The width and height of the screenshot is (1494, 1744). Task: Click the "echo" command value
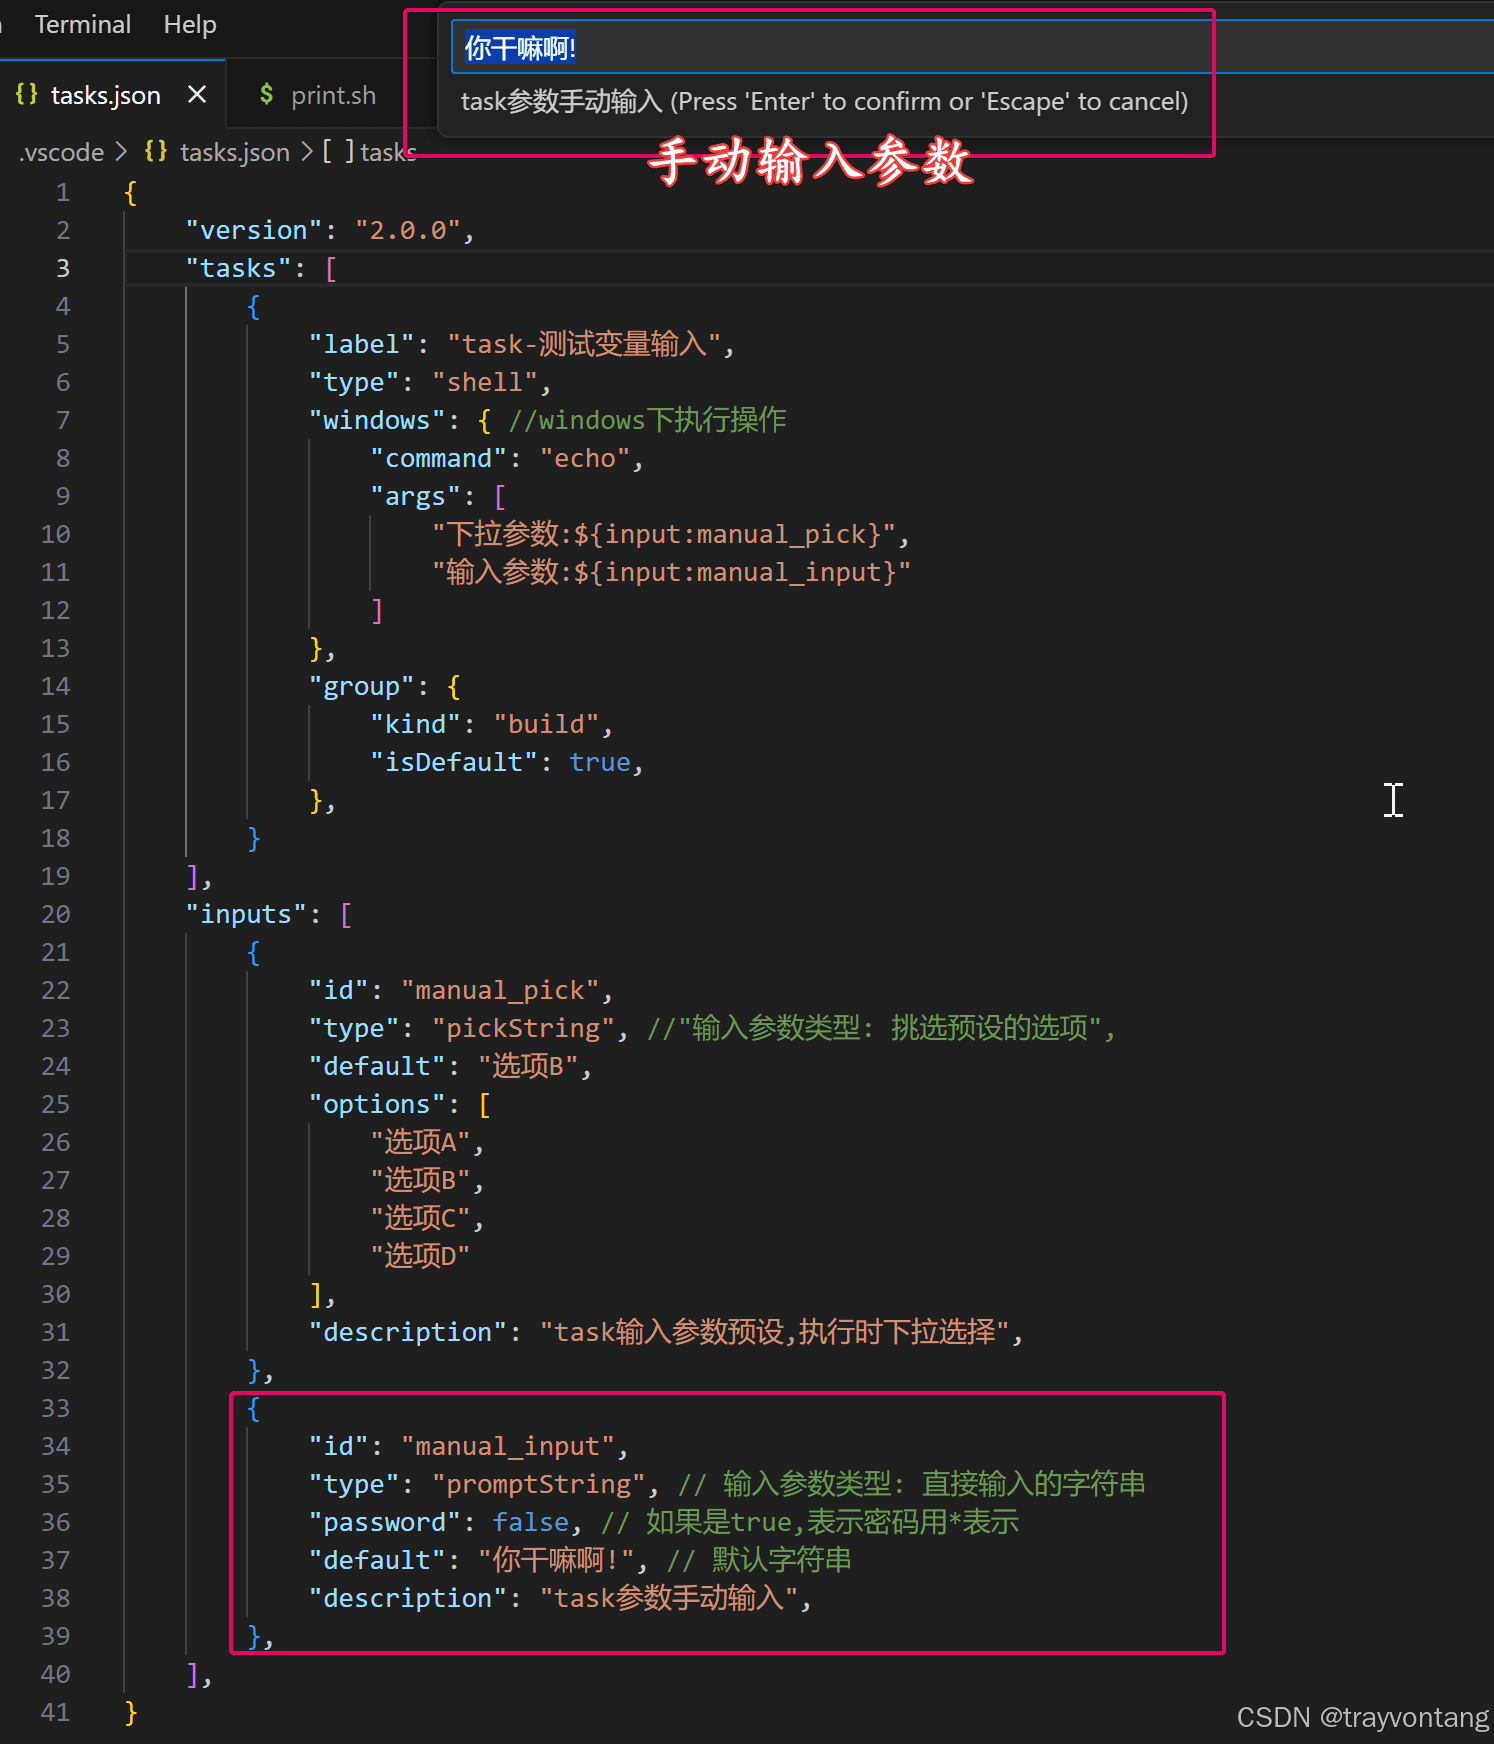pos(586,458)
